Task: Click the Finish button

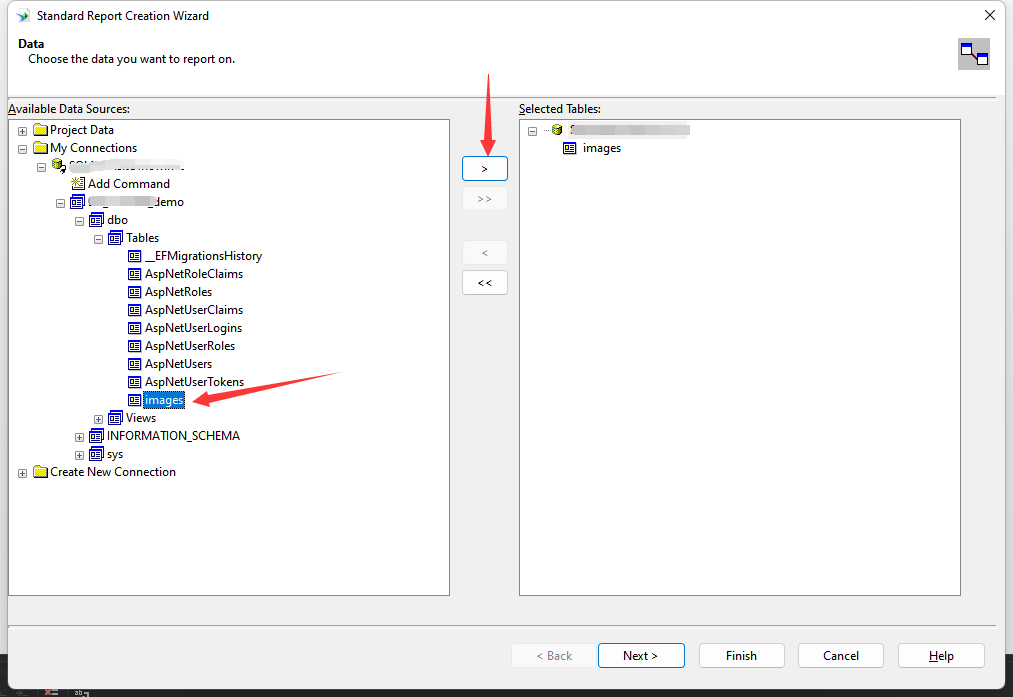Action: (741, 655)
